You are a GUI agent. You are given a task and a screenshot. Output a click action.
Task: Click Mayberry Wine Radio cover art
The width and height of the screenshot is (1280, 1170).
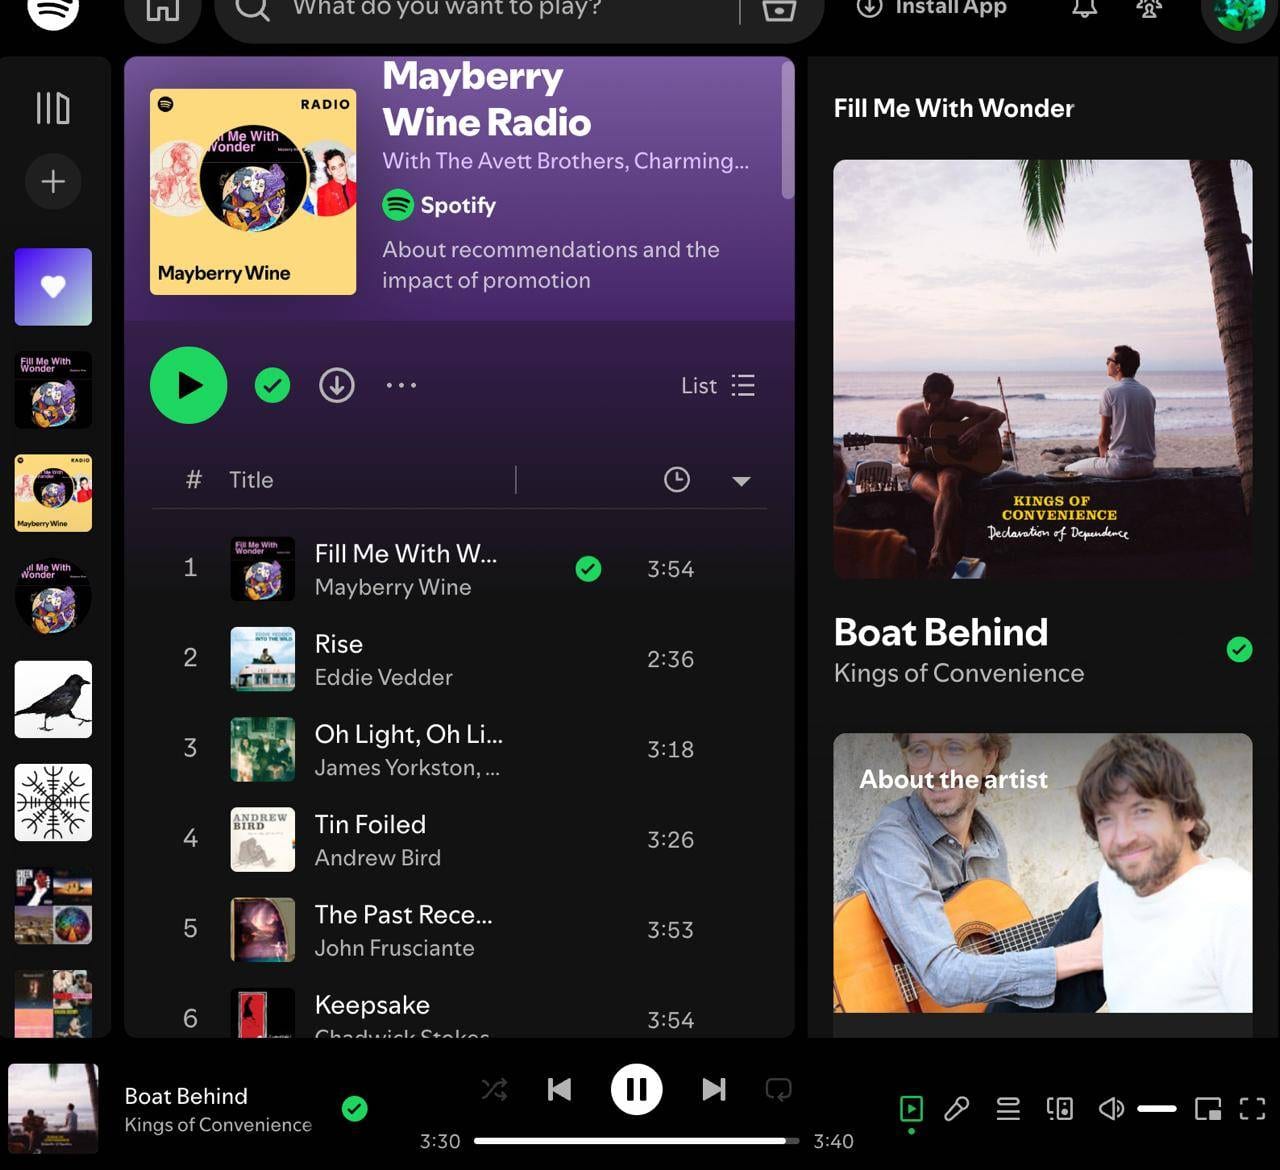(253, 192)
